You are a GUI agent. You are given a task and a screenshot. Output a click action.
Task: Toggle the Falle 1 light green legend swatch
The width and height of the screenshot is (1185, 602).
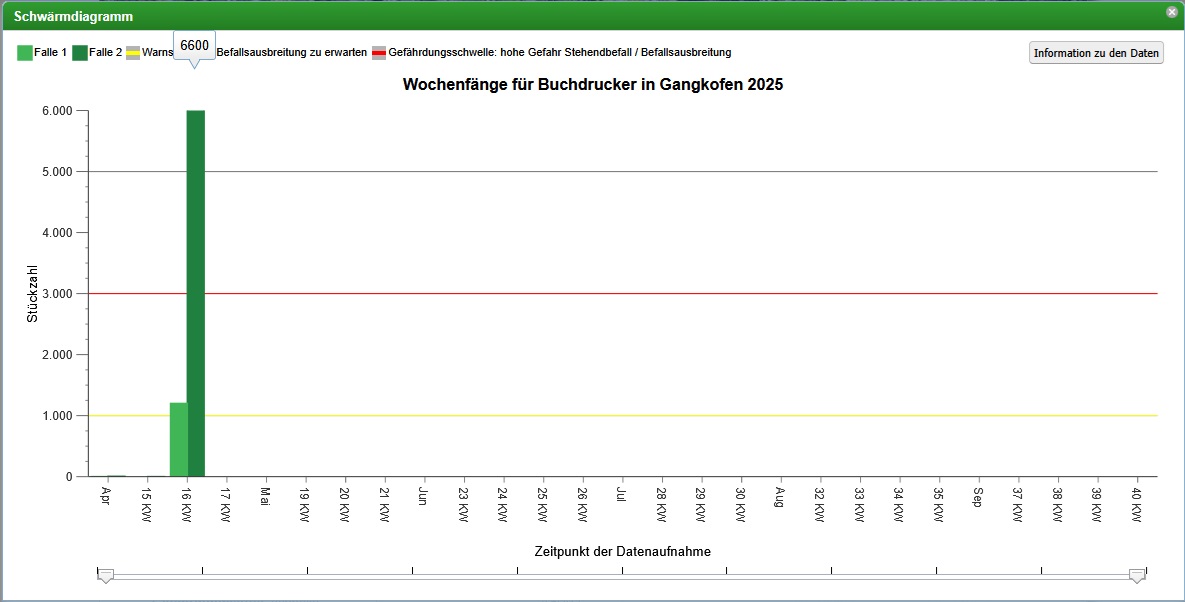tap(24, 53)
